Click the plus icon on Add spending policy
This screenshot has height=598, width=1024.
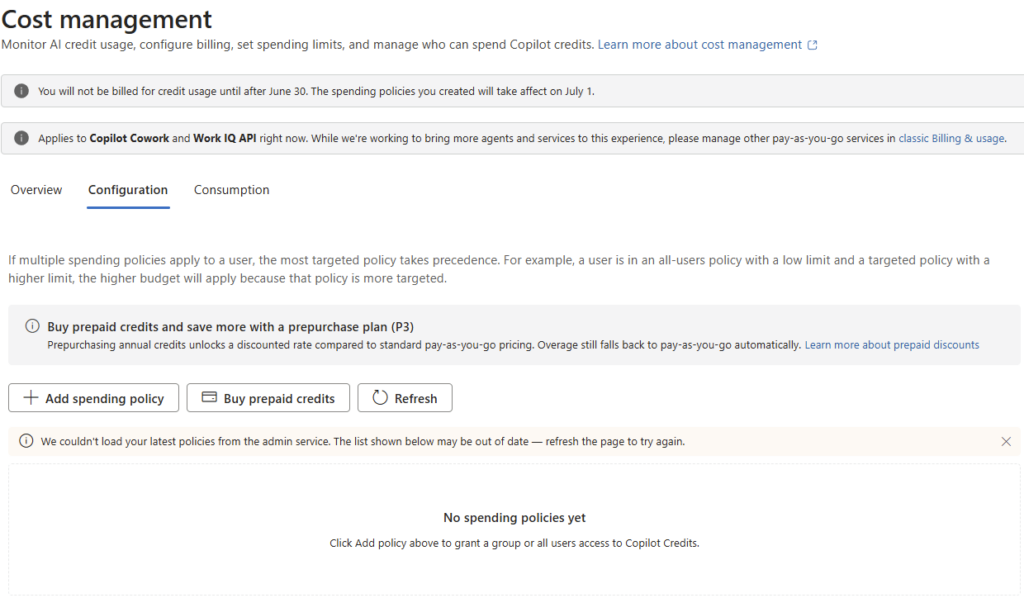click(x=31, y=398)
